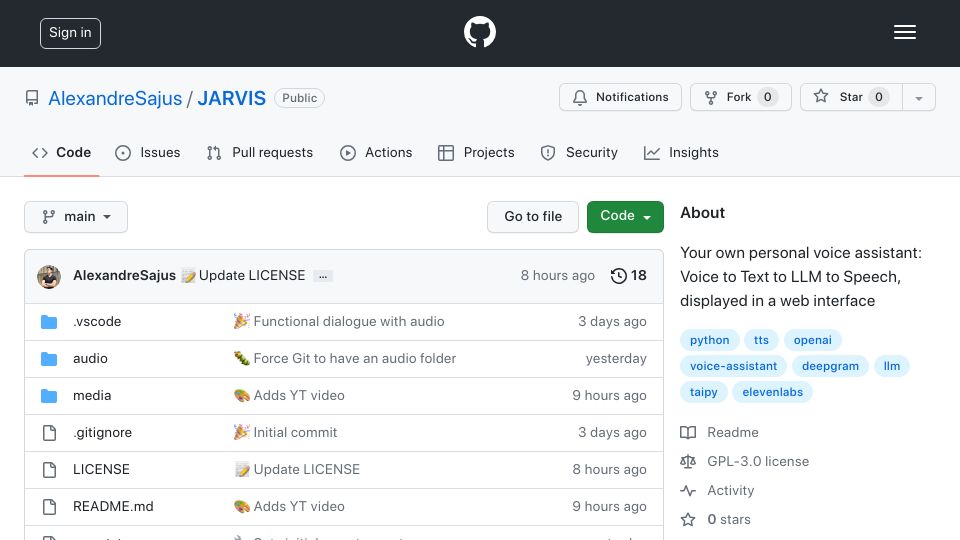Click the license scales icon
The image size is (960, 540).
(x=688, y=462)
